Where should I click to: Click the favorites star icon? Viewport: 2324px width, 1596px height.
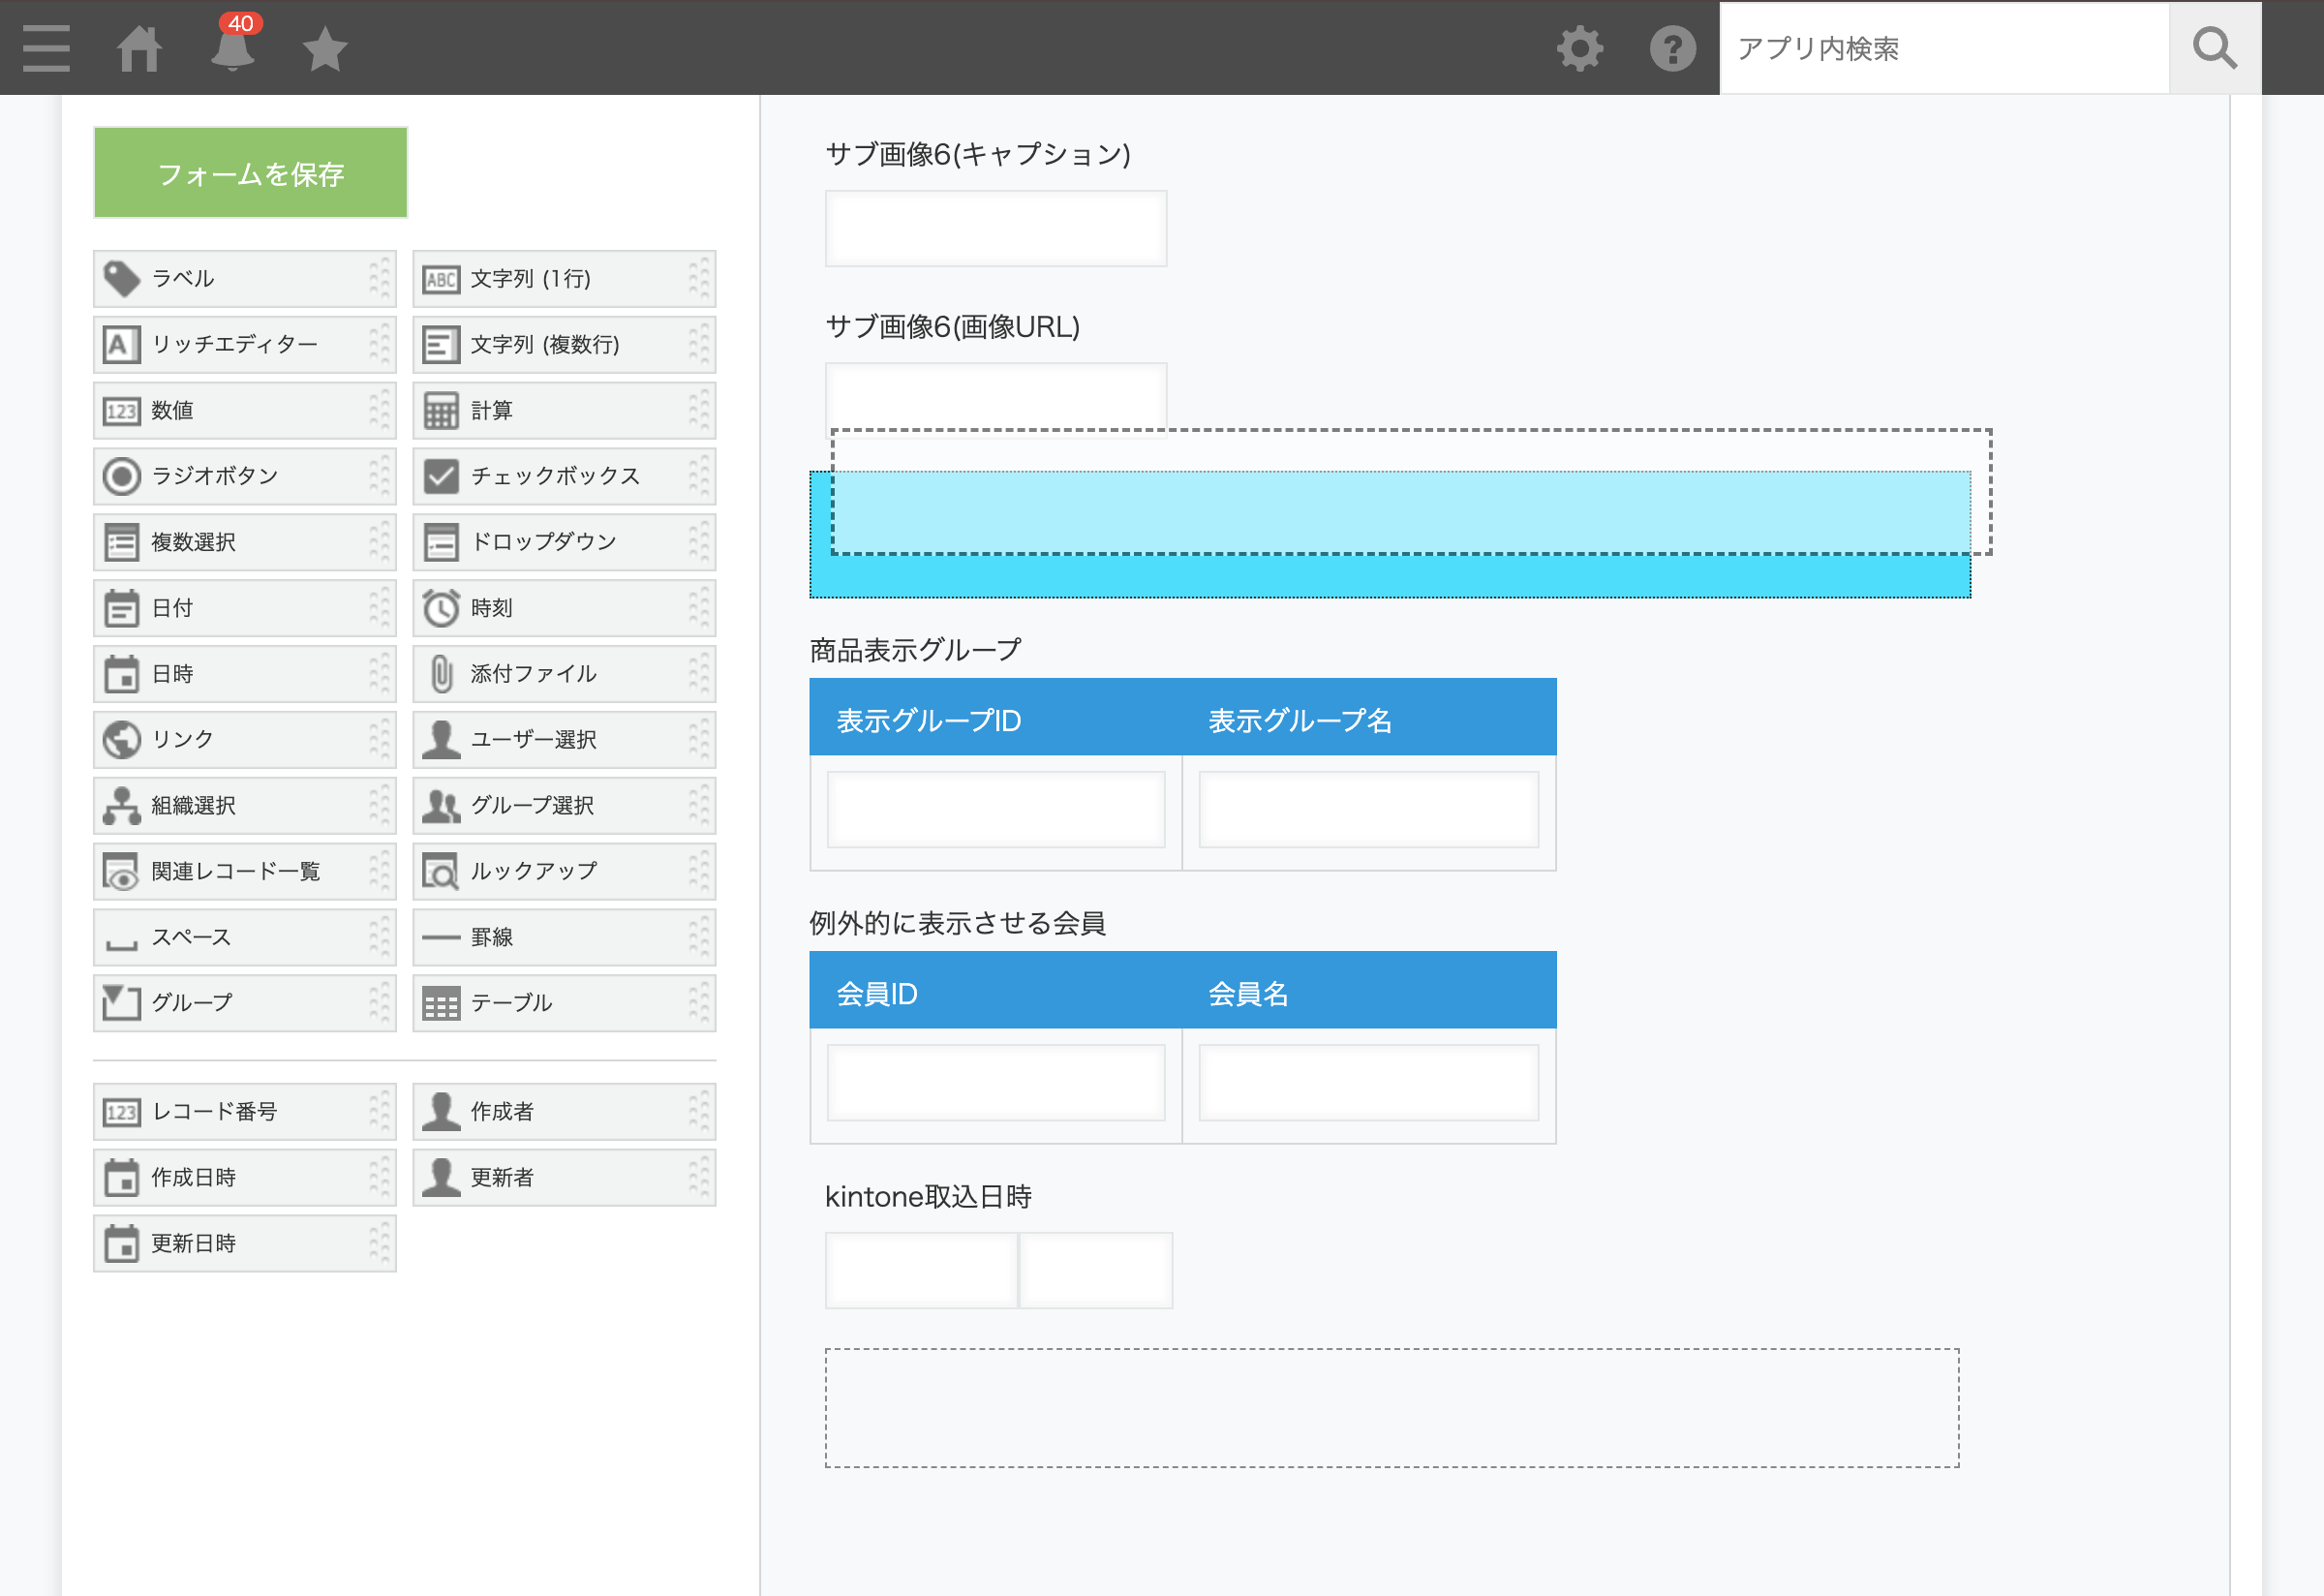325,48
